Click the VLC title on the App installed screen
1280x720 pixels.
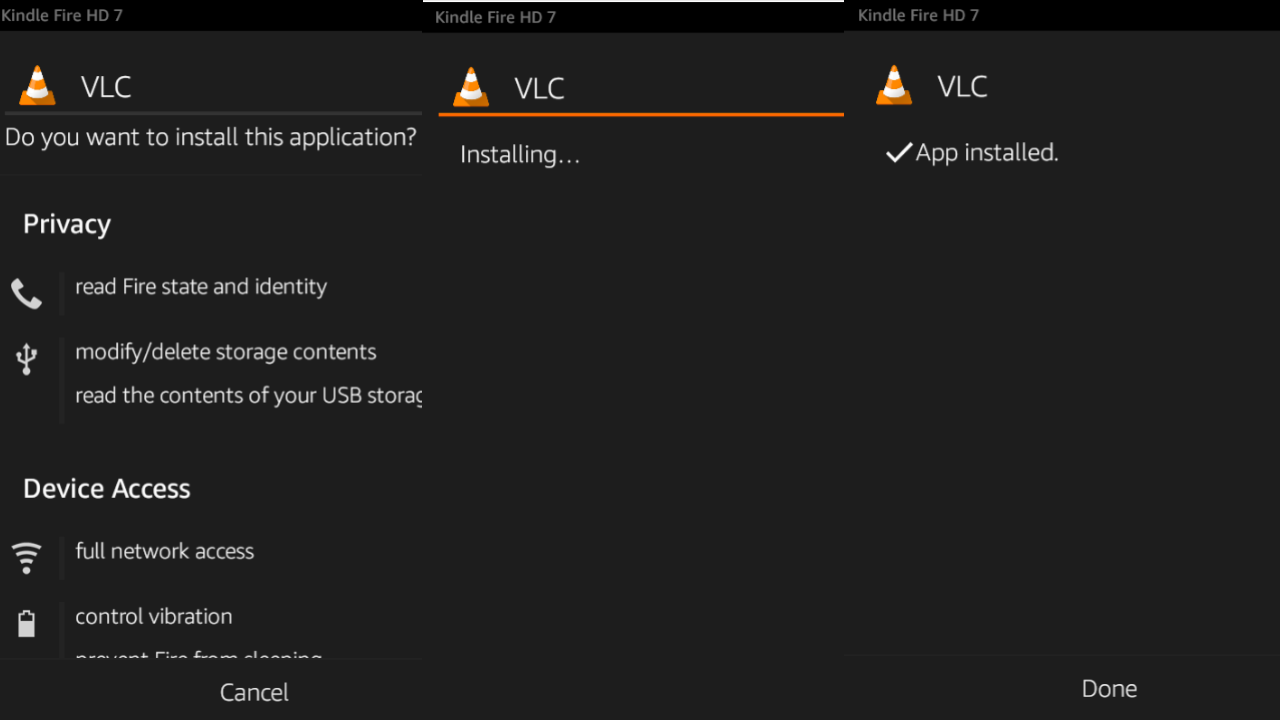962,86
